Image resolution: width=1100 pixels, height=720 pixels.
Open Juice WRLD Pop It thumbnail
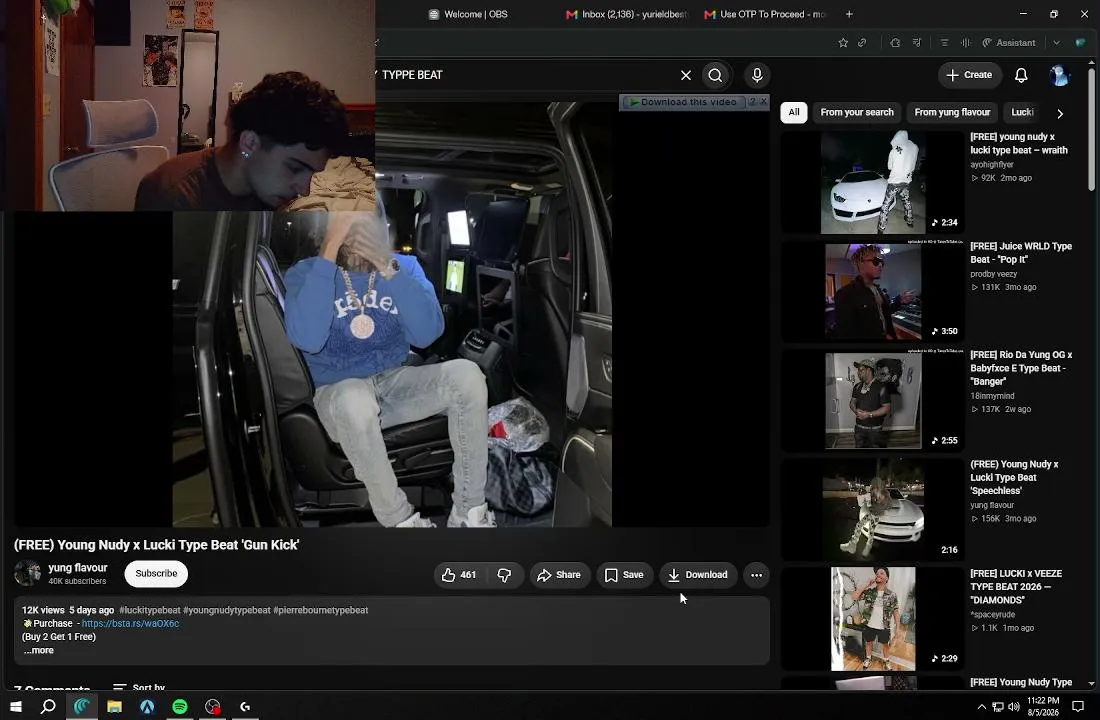click(x=873, y=292)
